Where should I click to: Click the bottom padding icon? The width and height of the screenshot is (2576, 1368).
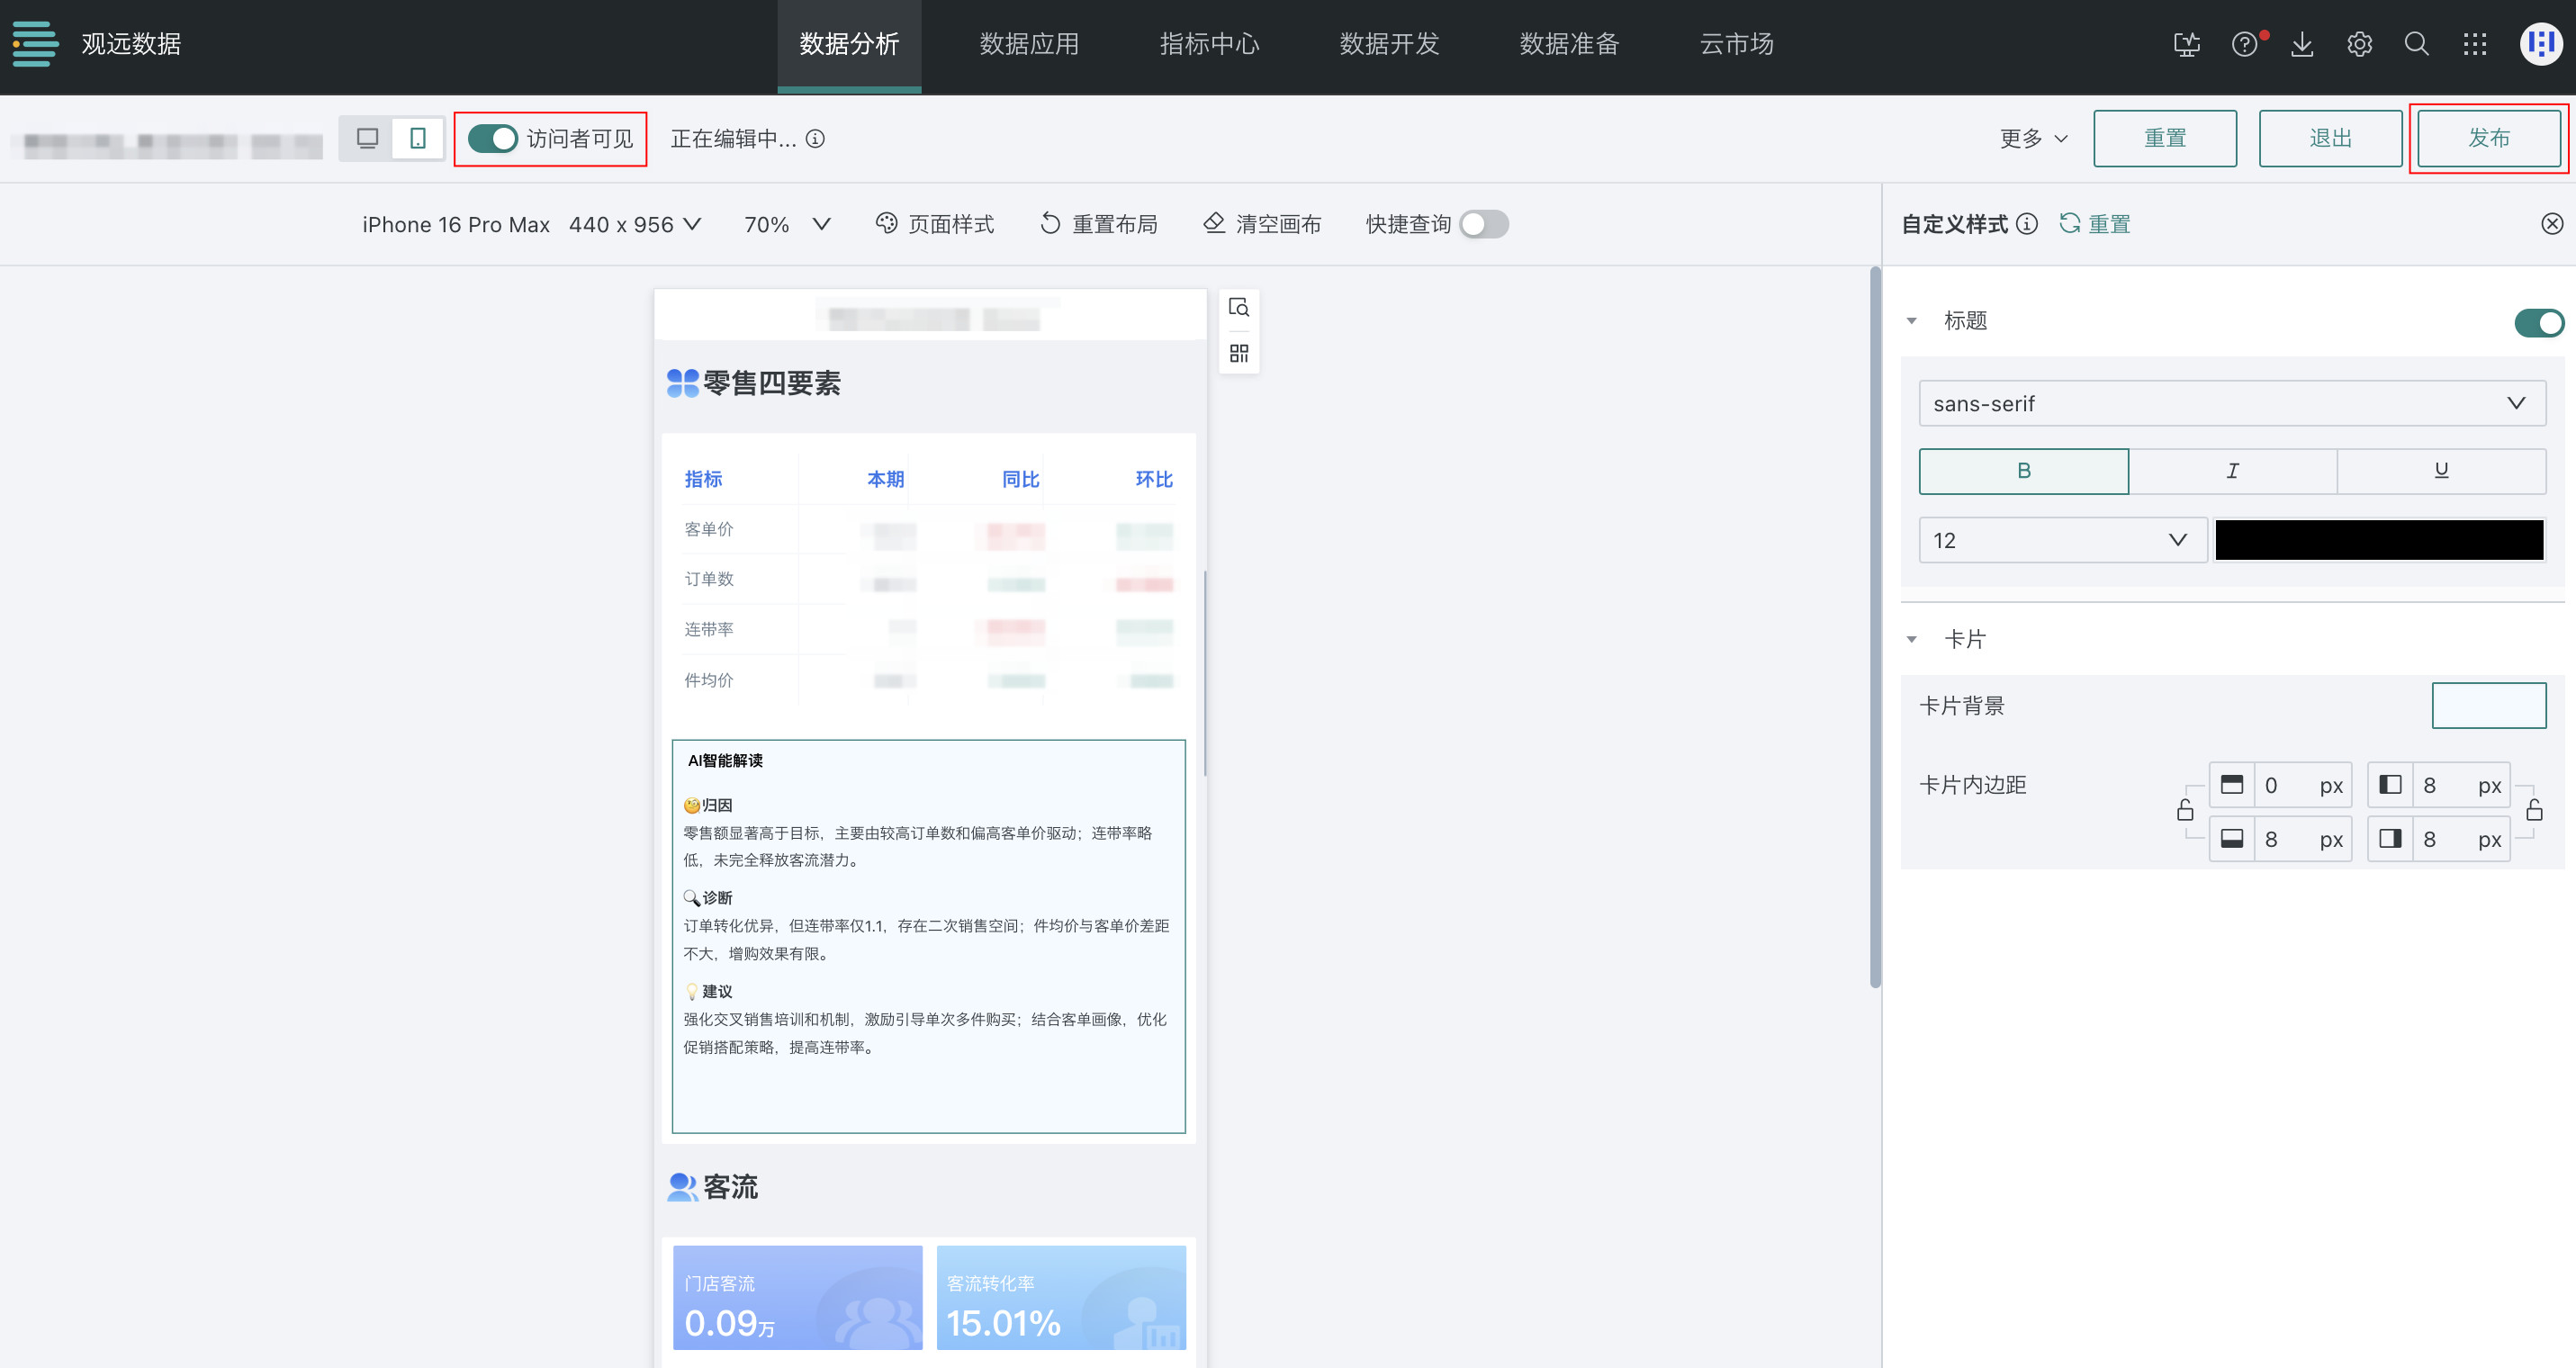point(2232,839)
